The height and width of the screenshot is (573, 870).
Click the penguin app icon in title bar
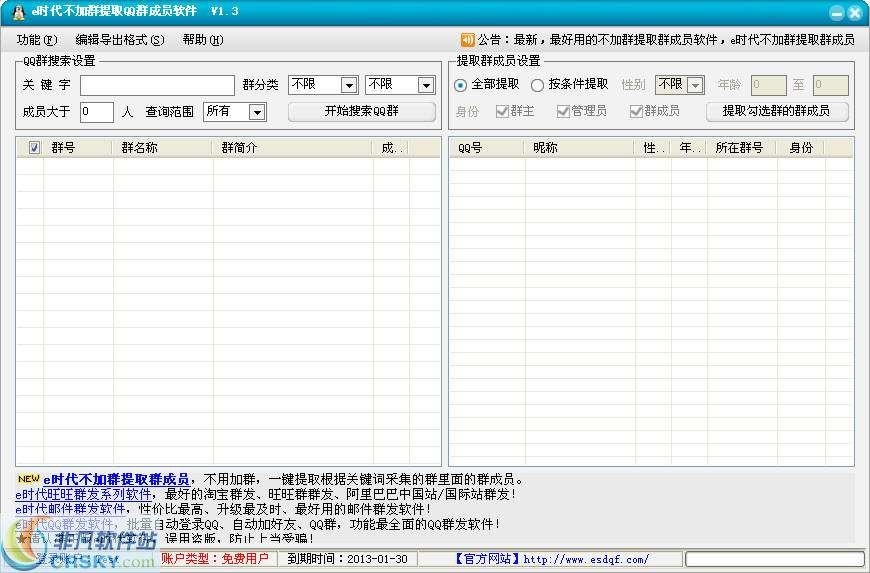pos(18,12)
